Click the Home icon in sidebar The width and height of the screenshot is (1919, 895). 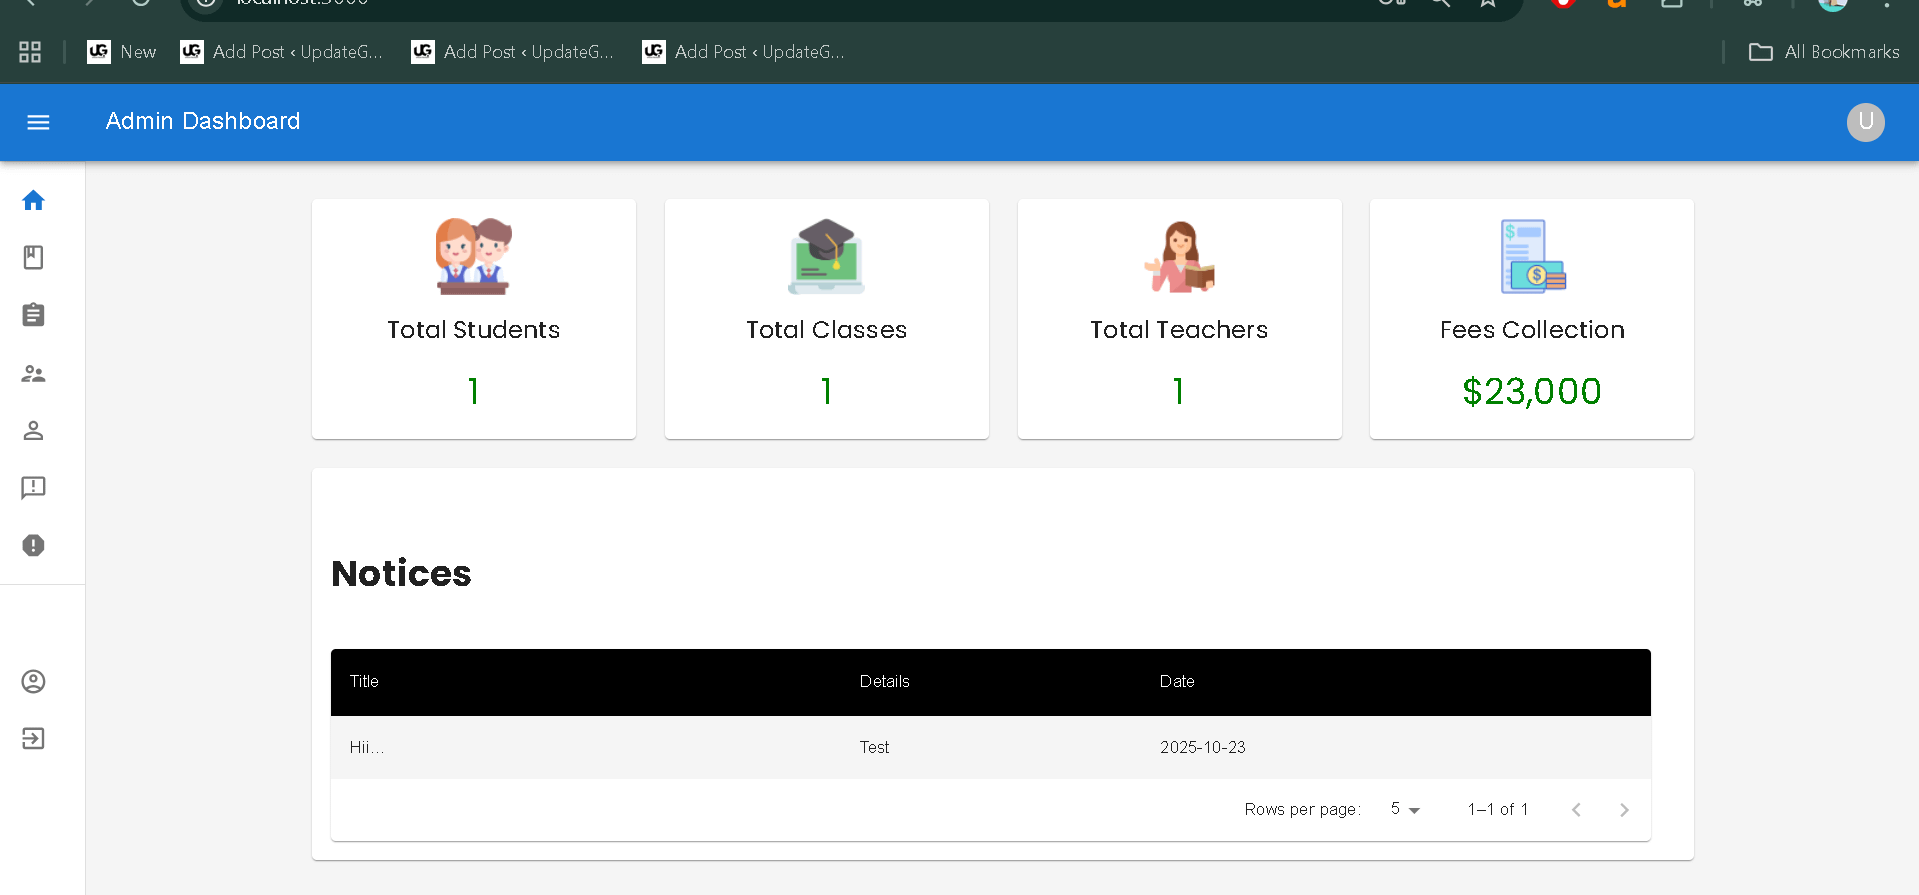(33, 201)
